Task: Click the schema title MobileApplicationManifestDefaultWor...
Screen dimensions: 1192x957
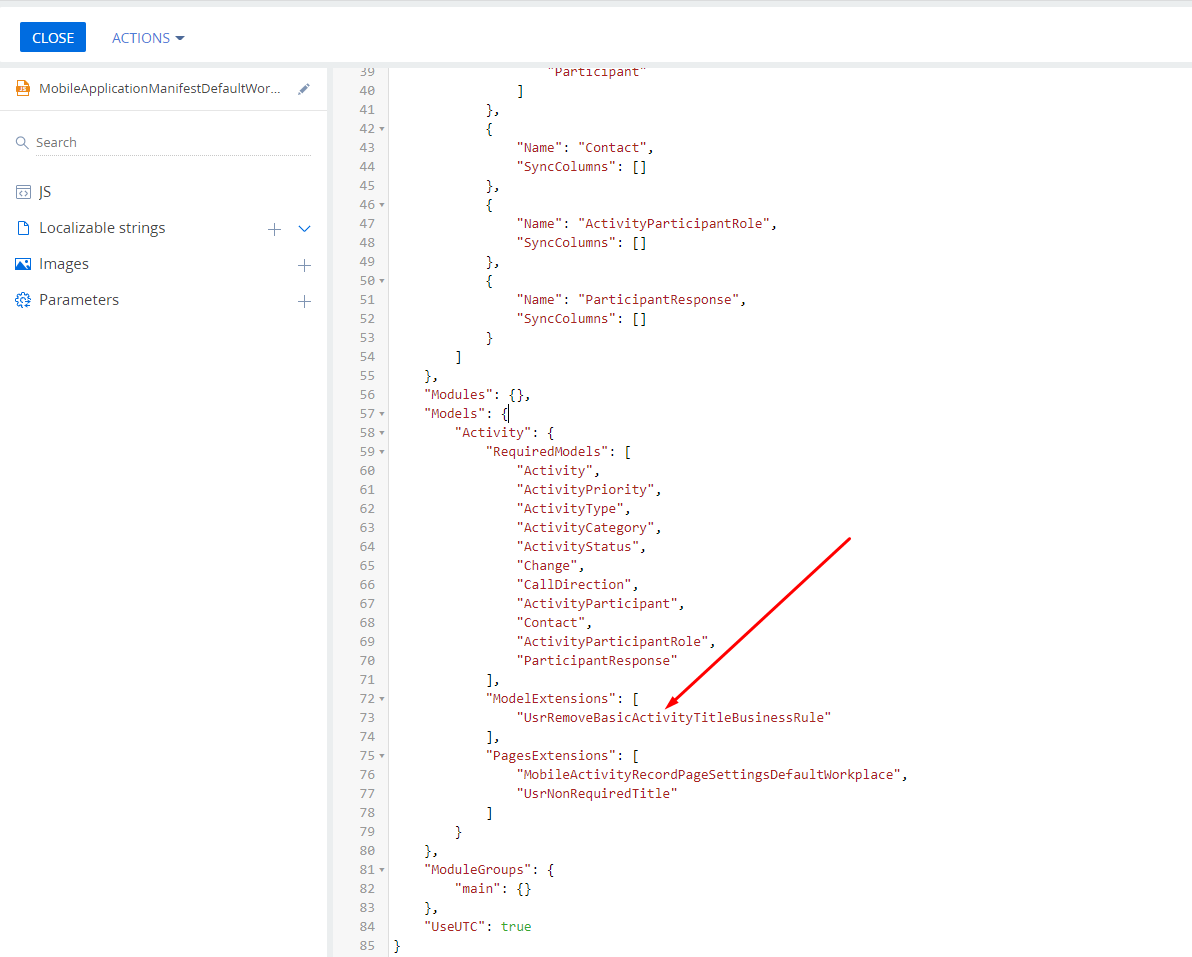Action: tap(160, 88)
